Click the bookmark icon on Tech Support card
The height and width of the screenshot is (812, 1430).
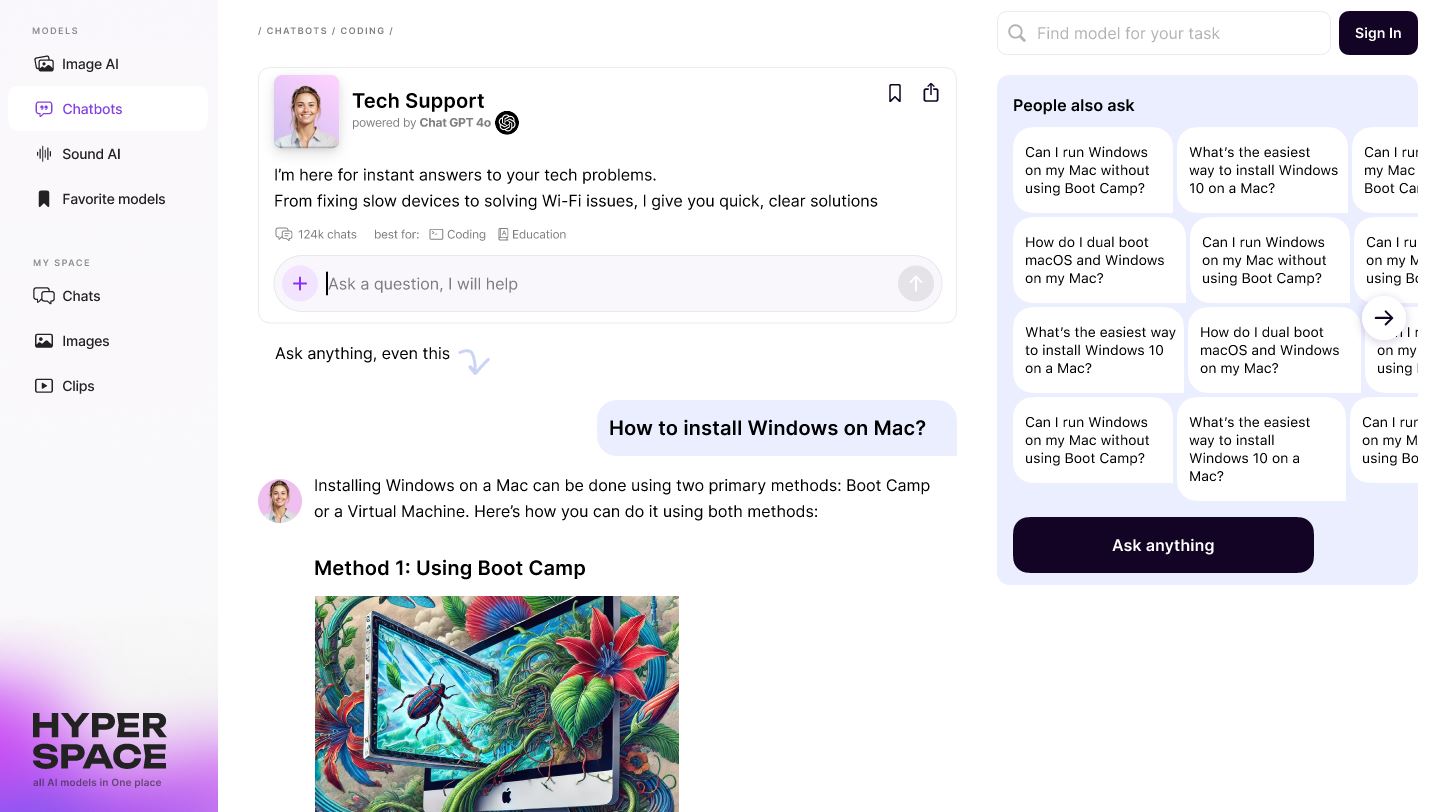coord(895,93)
